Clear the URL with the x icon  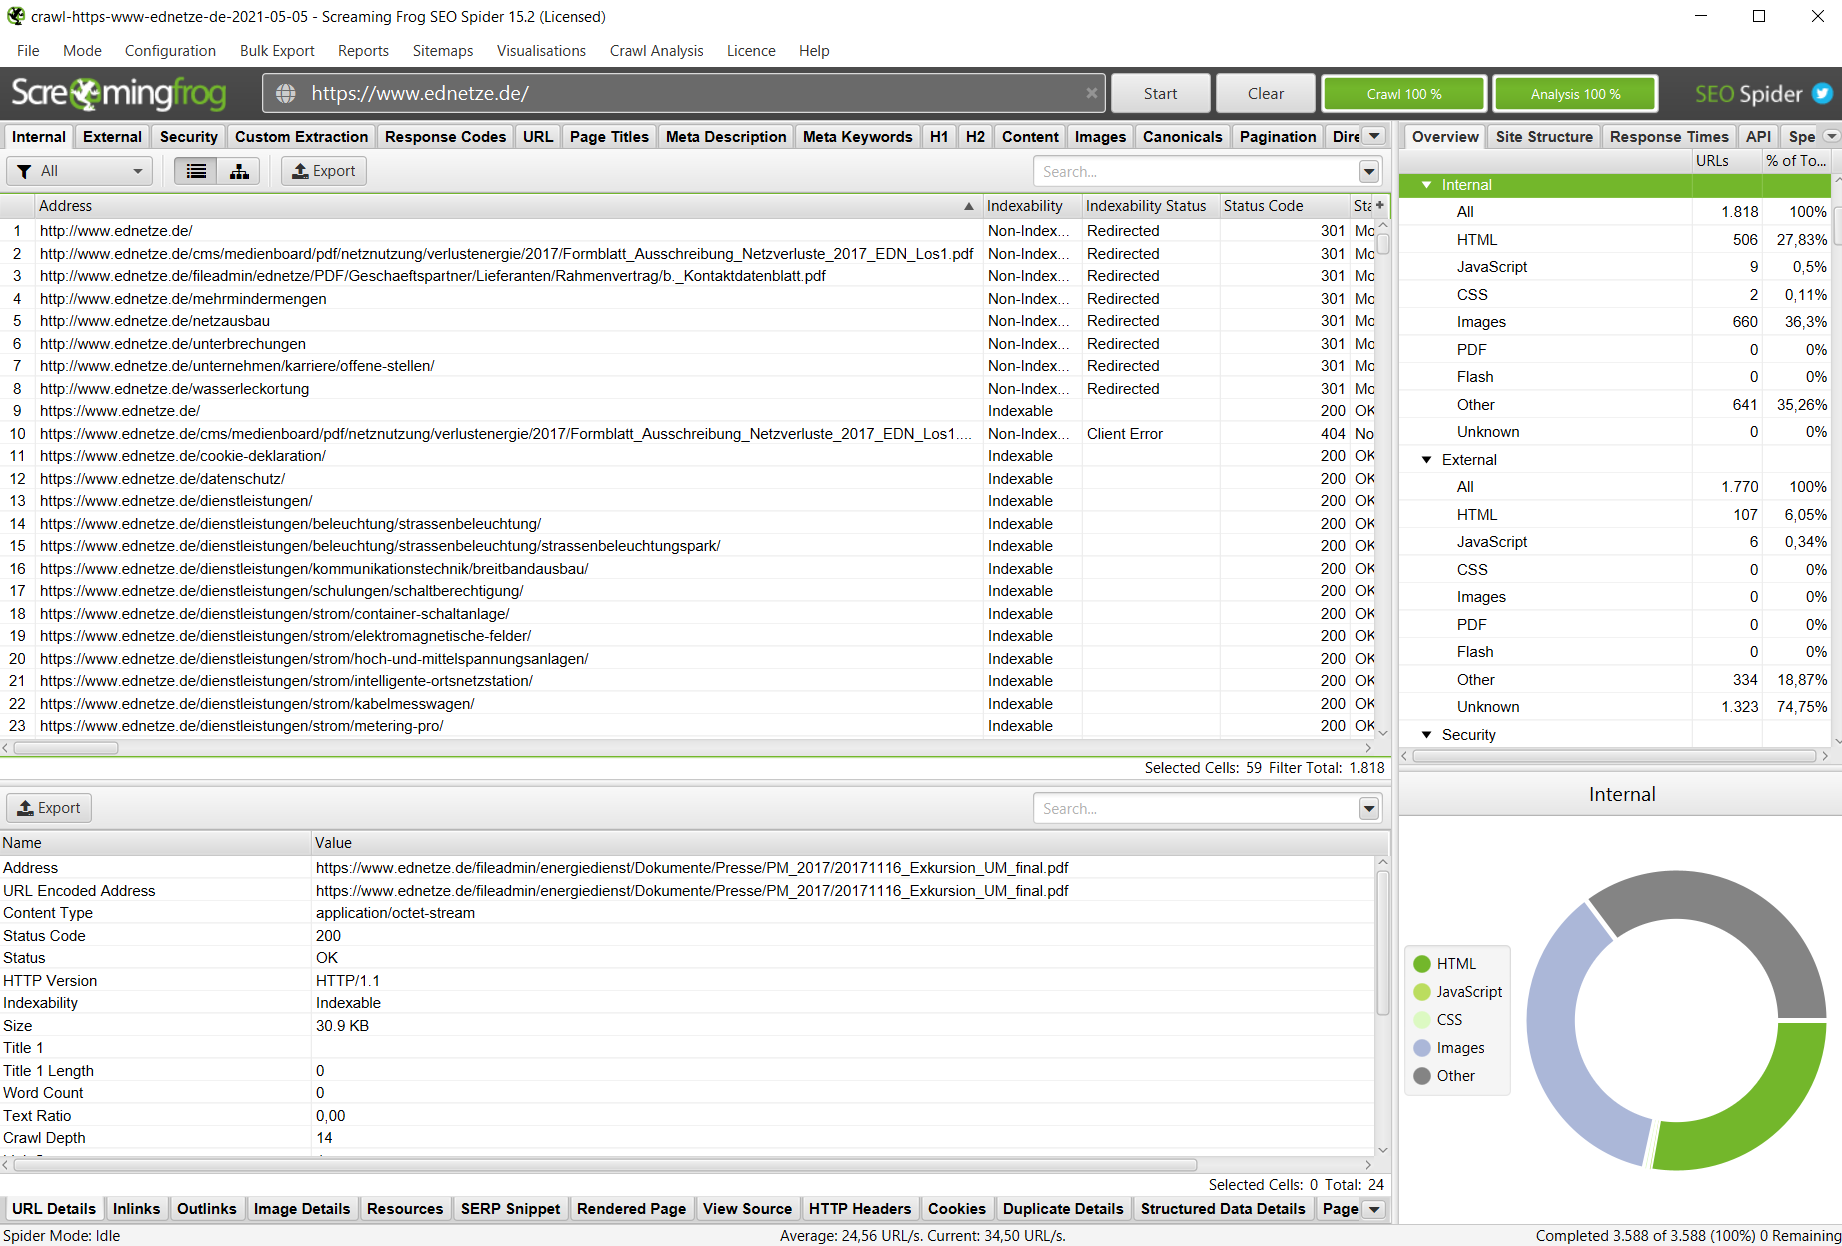[1091, 93]
